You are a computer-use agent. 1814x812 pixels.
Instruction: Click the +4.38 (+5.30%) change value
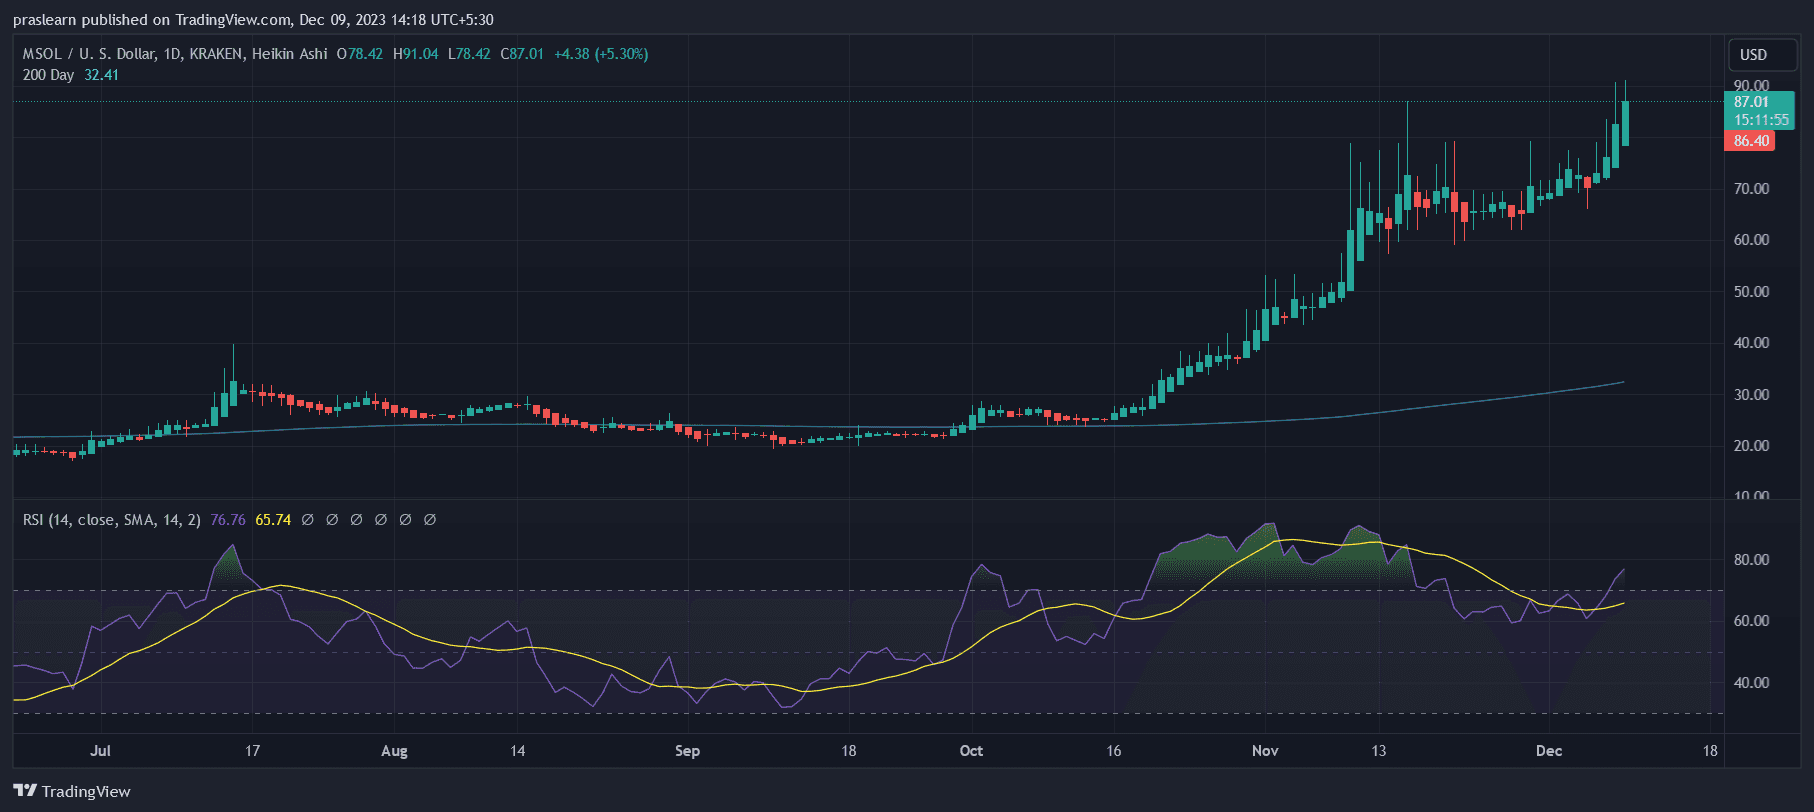click(601, 54)
